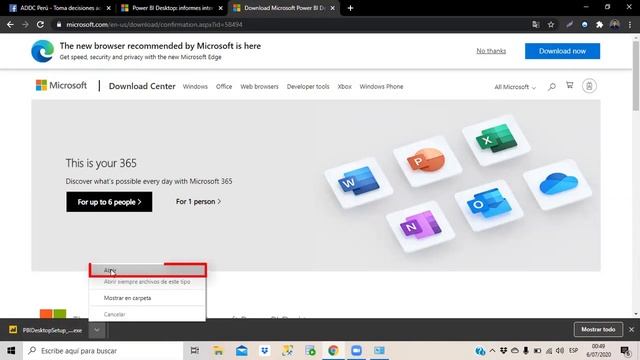Click the For up to 6 people button

coord(109,202)
